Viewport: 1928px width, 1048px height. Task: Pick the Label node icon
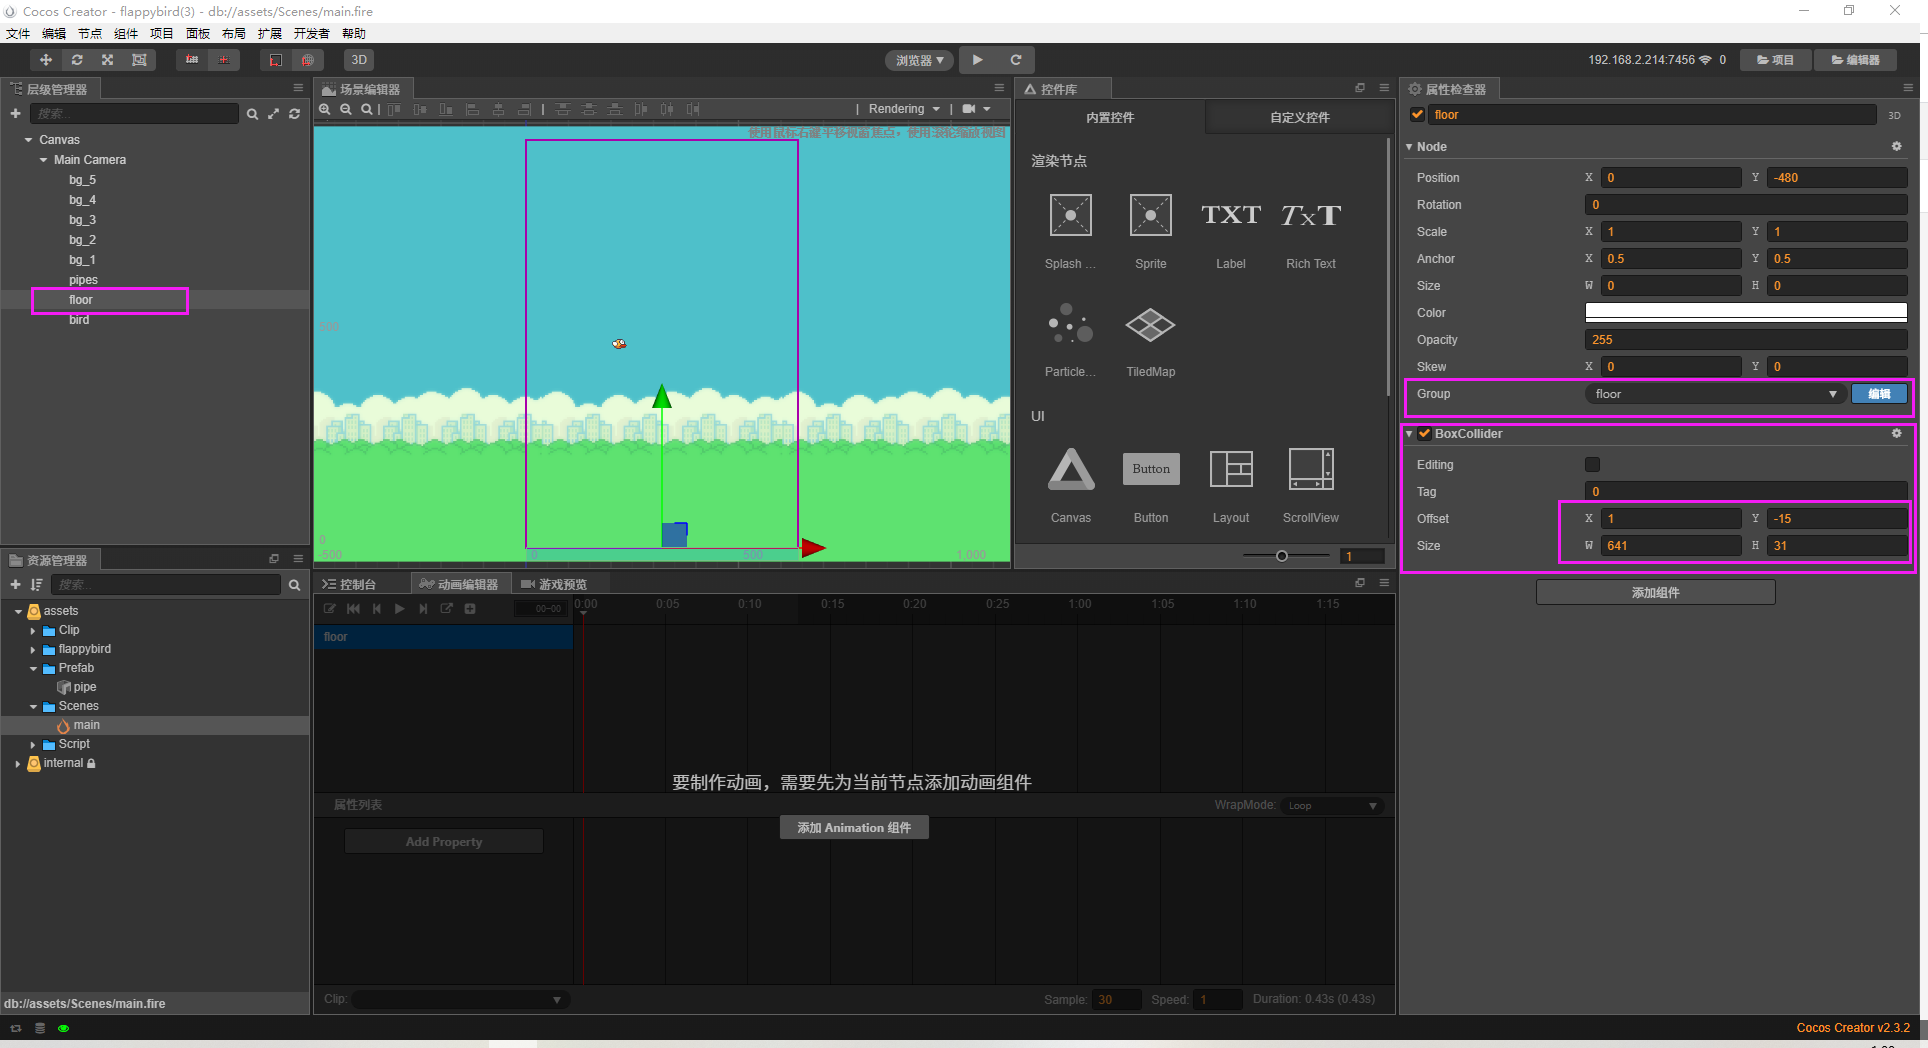coord(1230,215)
